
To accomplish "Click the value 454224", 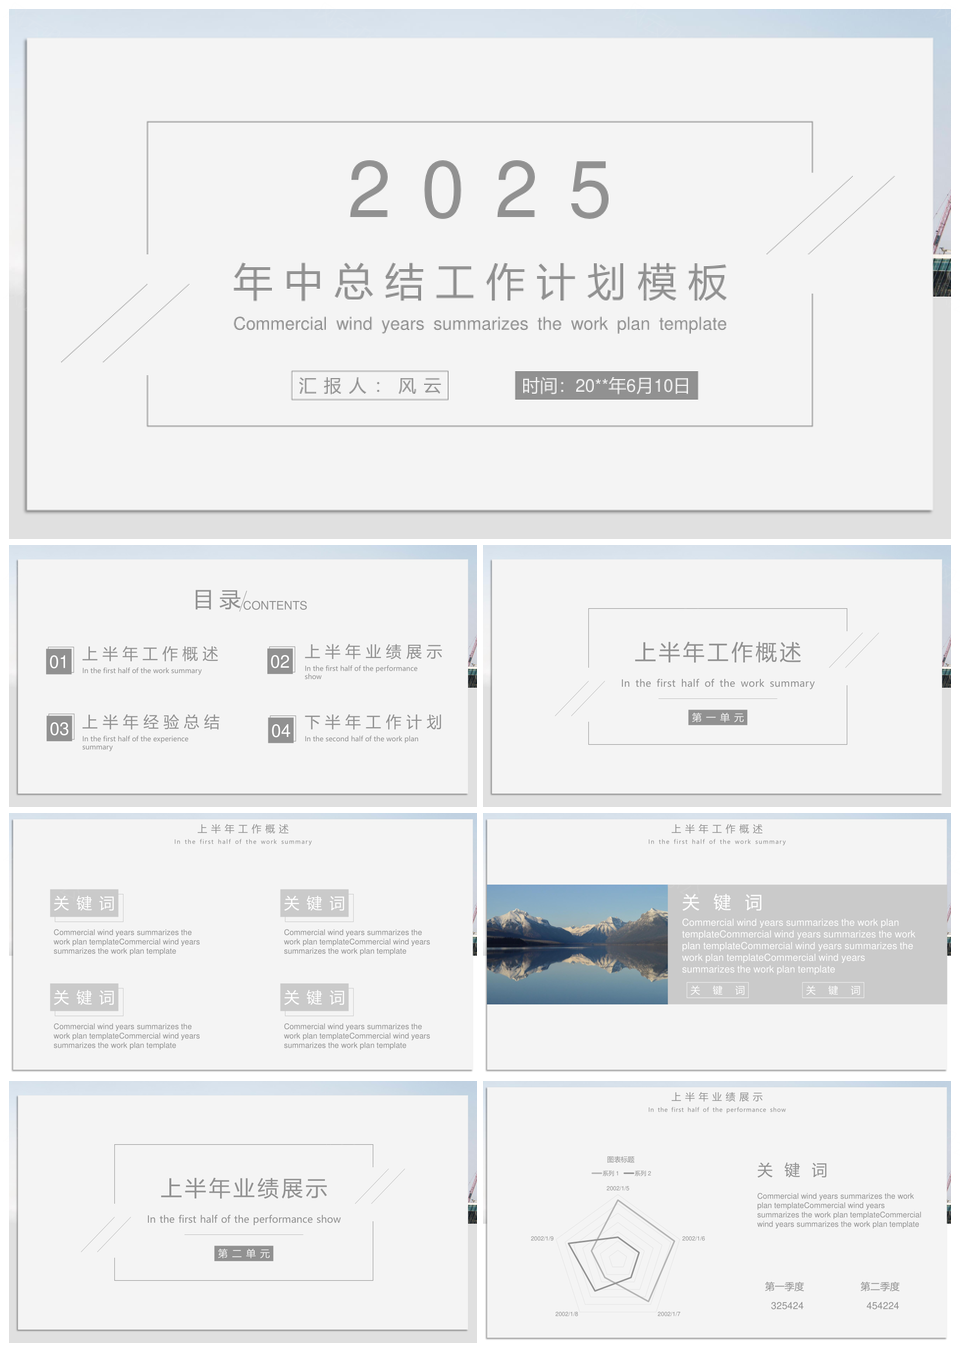I will (x=883, y=1306).
